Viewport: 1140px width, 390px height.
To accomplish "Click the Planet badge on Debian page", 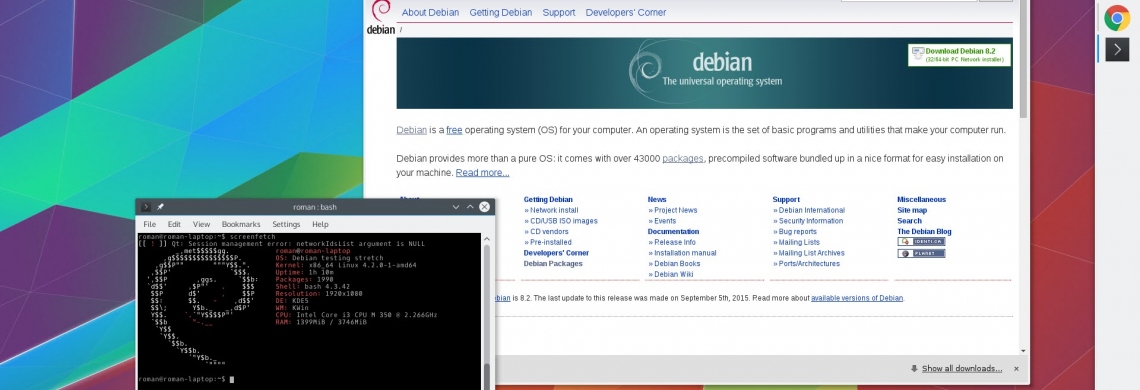I will 921,253.
